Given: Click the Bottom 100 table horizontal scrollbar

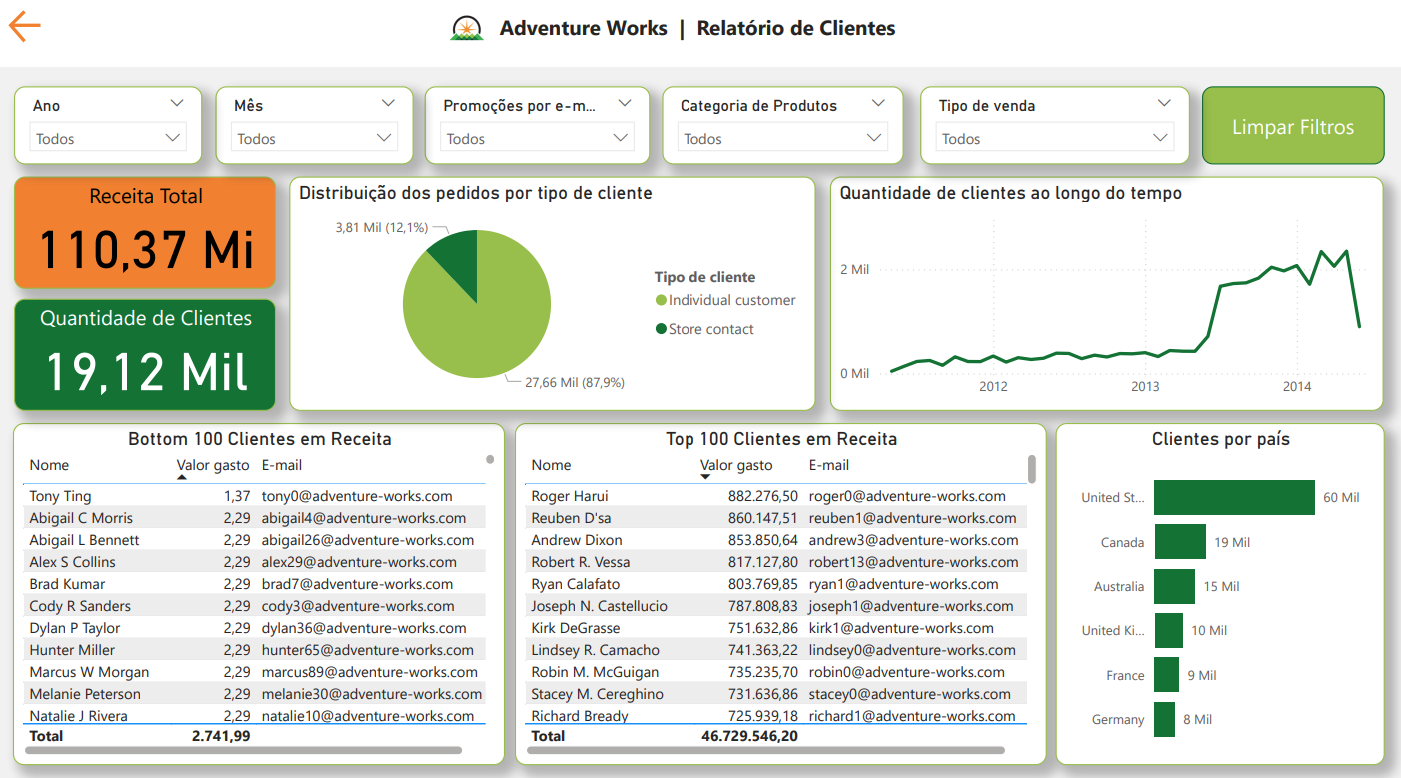Looking at the screenshot, I should pos(243,749).
